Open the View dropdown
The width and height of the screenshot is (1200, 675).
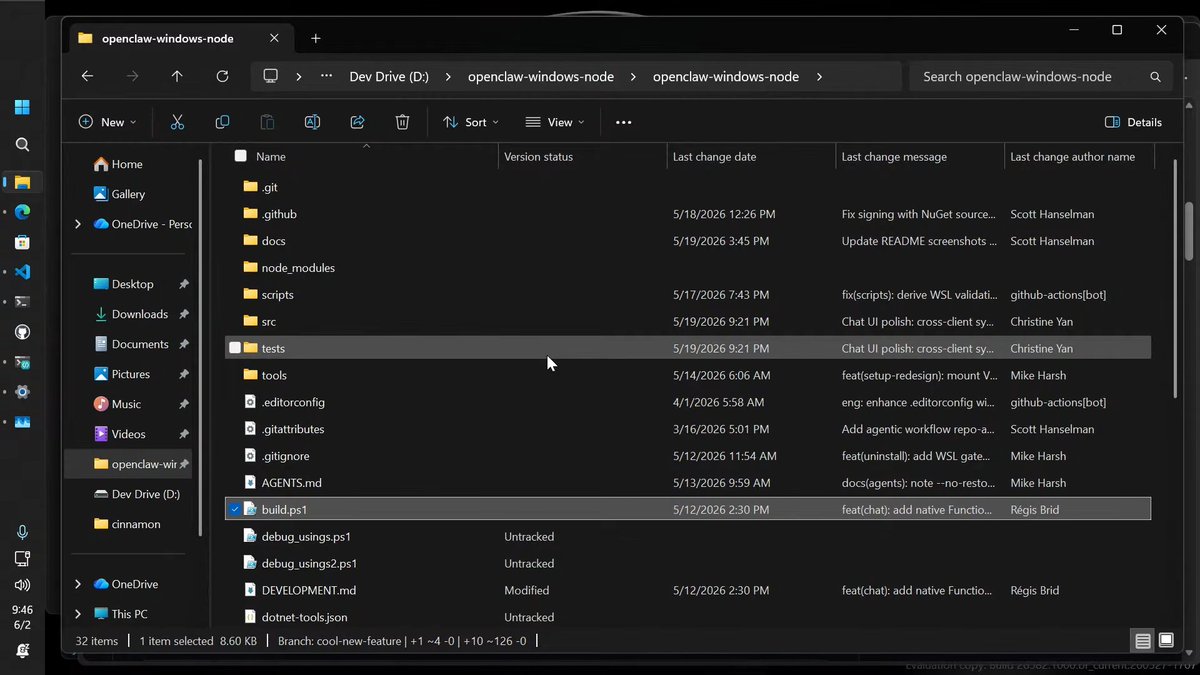click(x=555, y=122)
